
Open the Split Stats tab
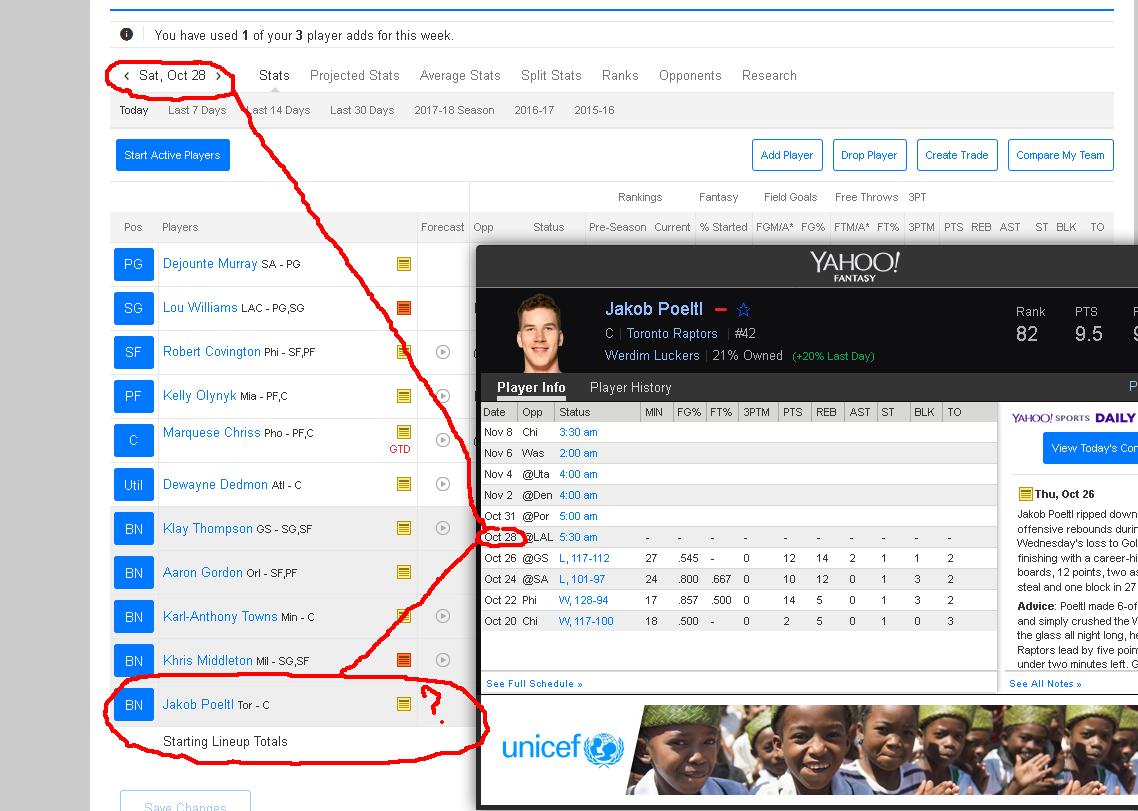(x=551, y=76)
